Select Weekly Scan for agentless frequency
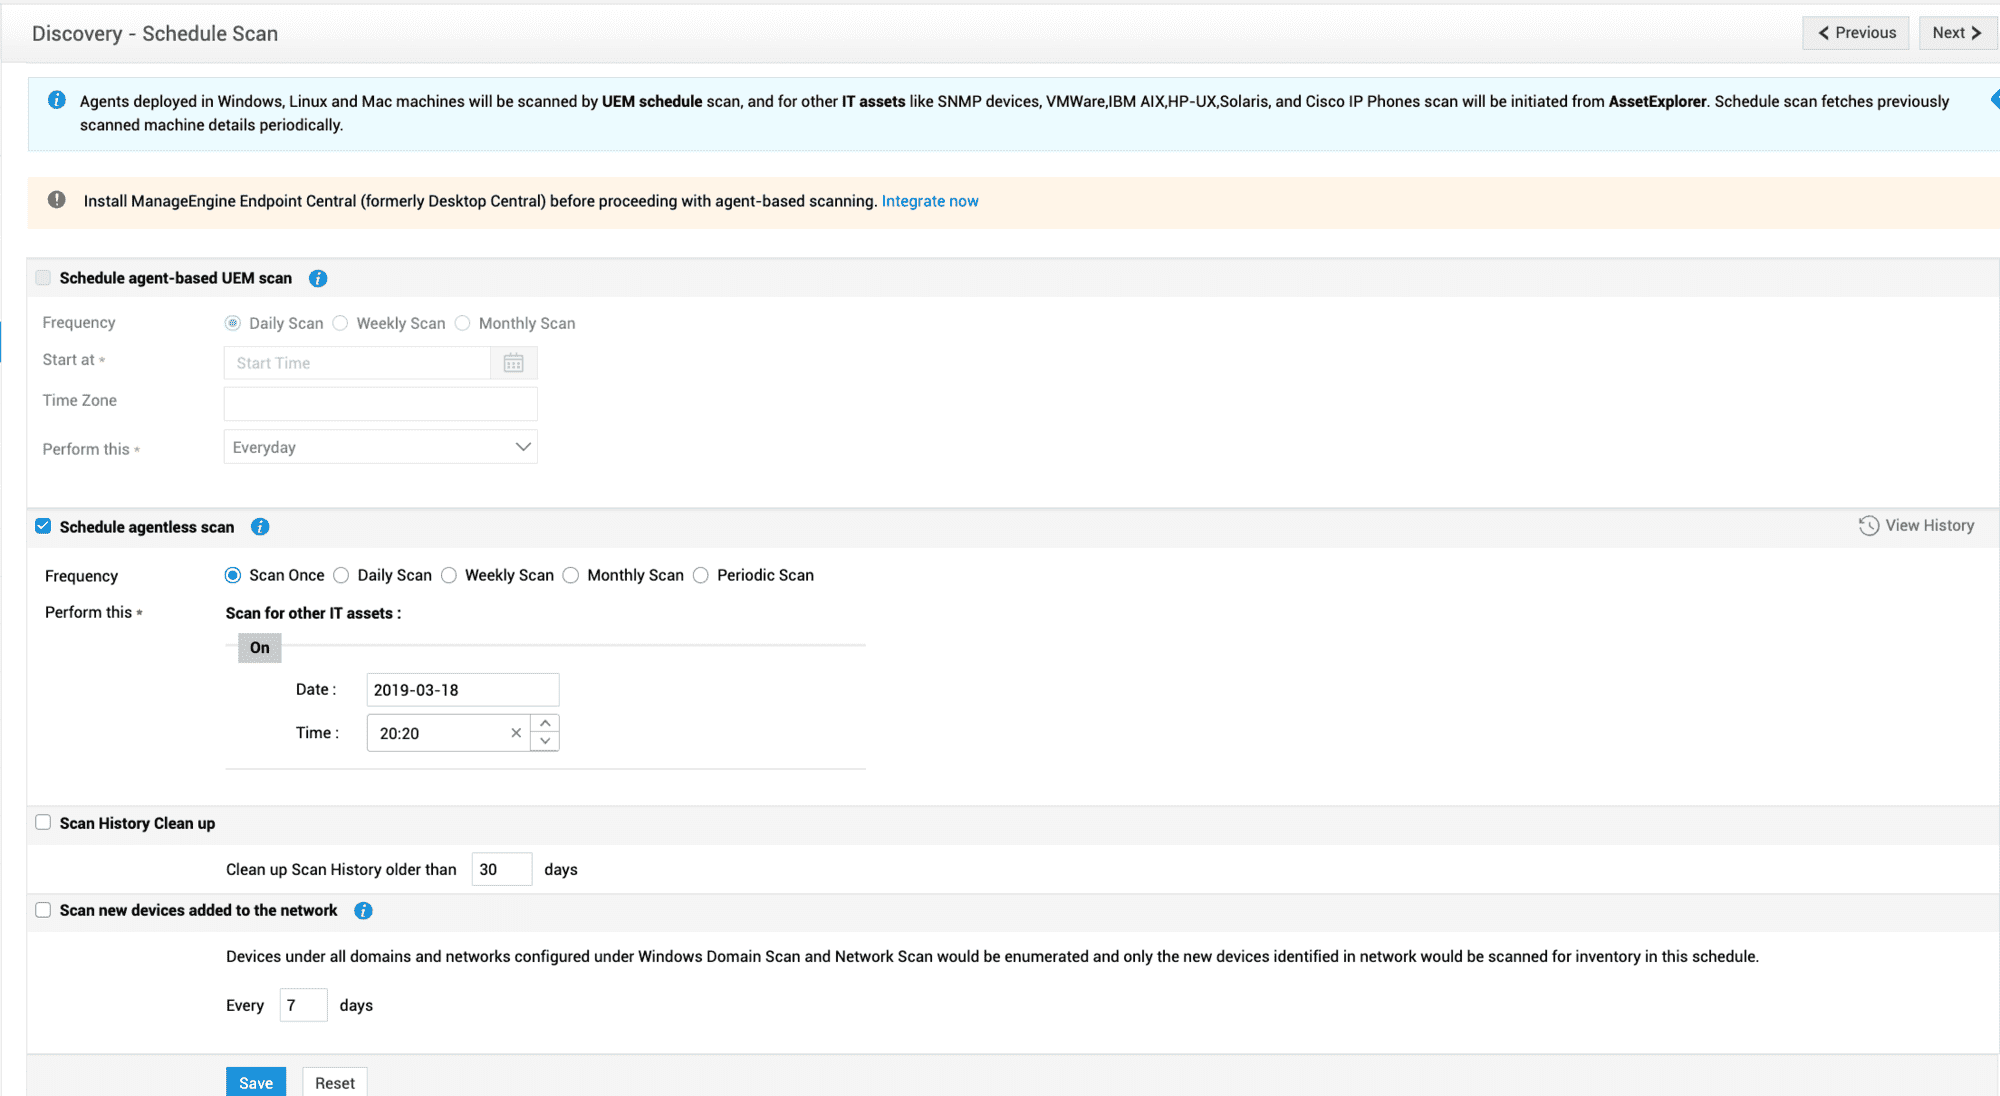2000x1096 pixels. pyautogui.click(x=449, y=575)
